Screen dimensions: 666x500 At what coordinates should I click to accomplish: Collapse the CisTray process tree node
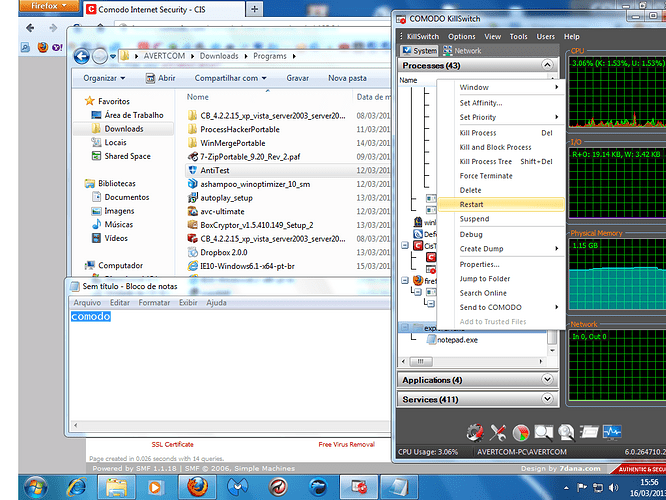405,246
